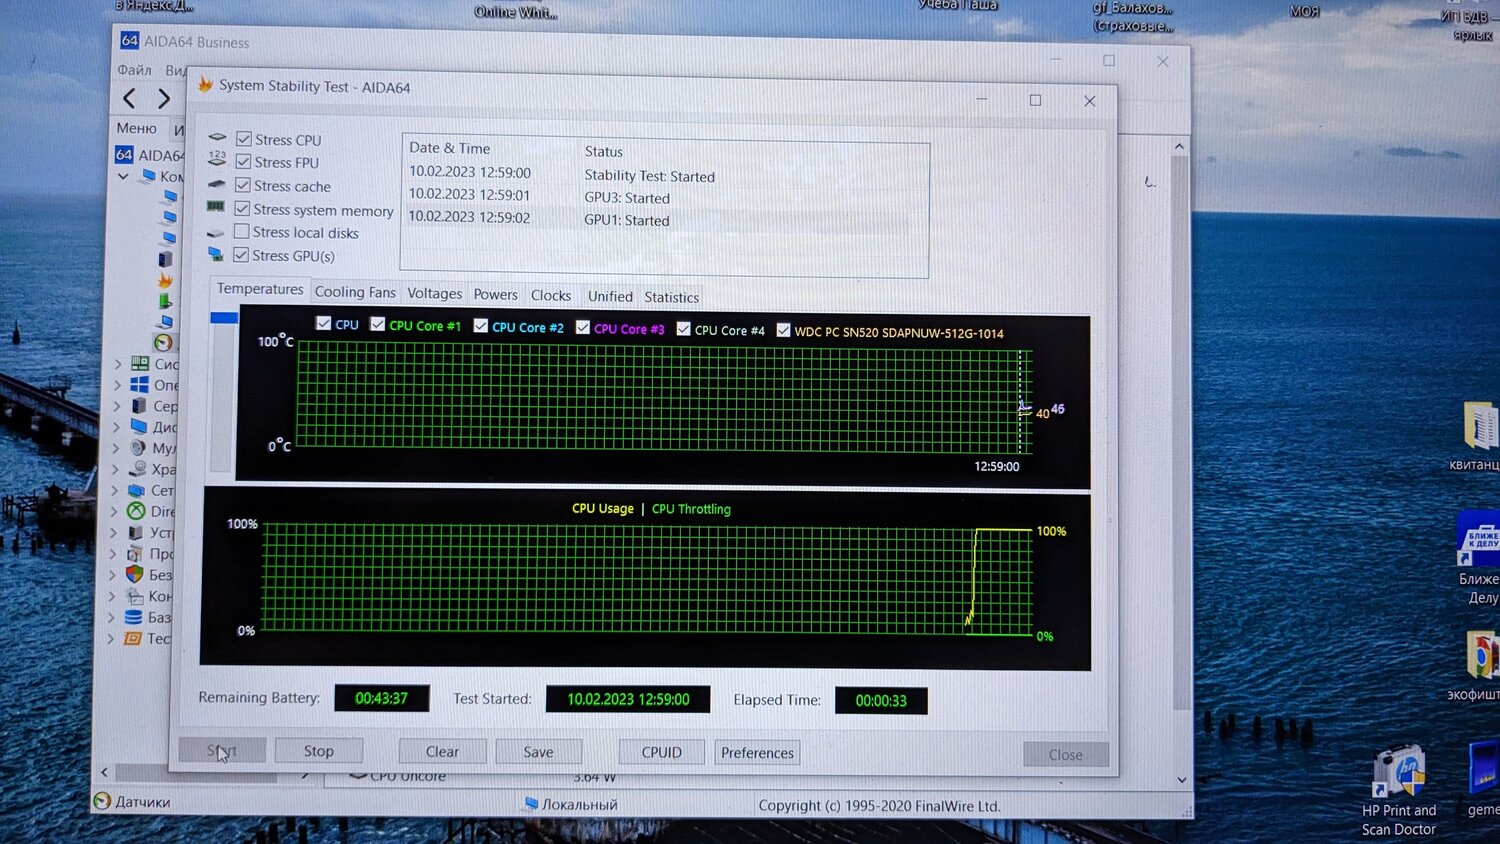Image resolution: width=1500 pixels, height=844 pixels.
Task: Expand the Хра tree node
Action: coord(116,469)
